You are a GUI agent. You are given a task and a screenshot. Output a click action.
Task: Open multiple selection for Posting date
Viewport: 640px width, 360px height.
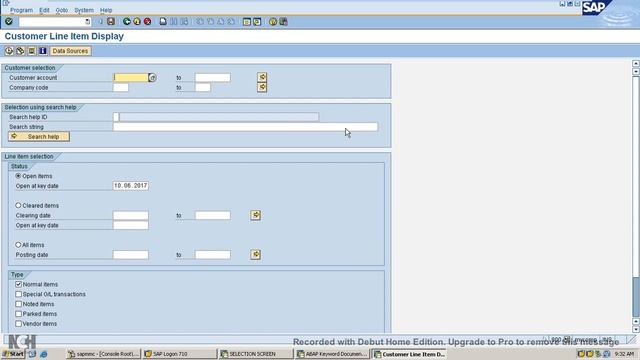[256, 255]
